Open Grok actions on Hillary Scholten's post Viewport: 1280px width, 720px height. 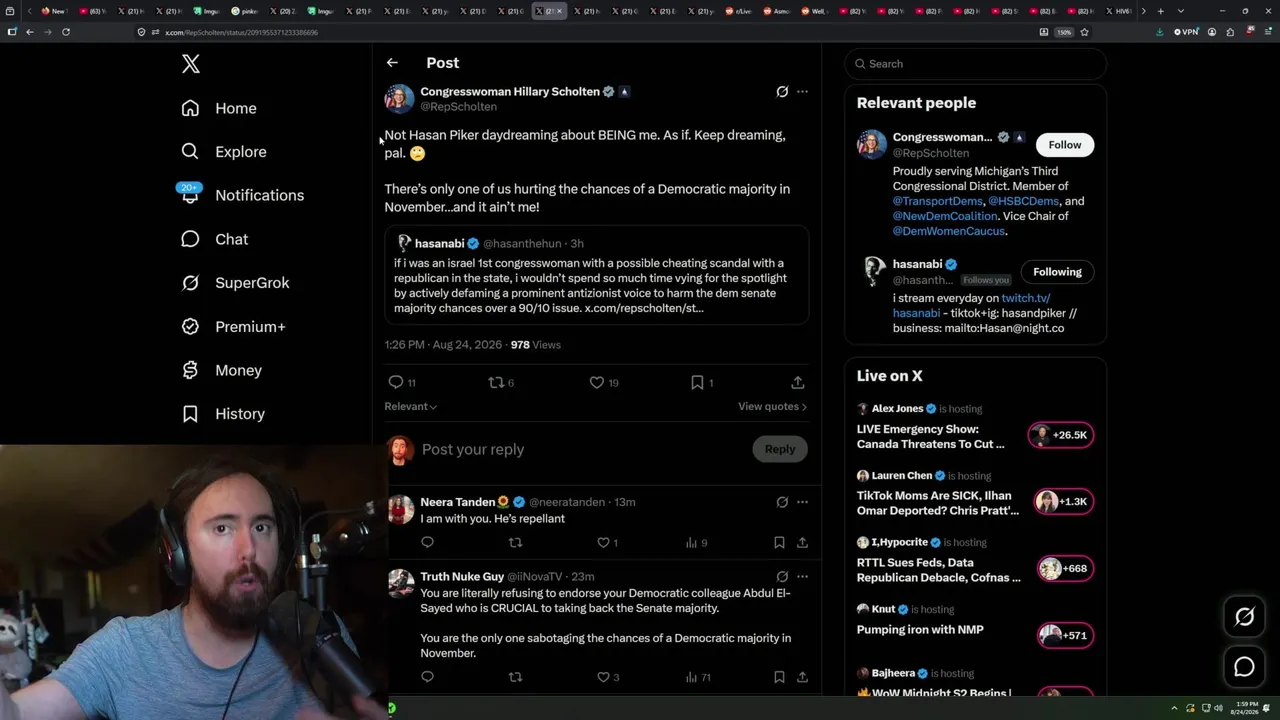point(782,91)
